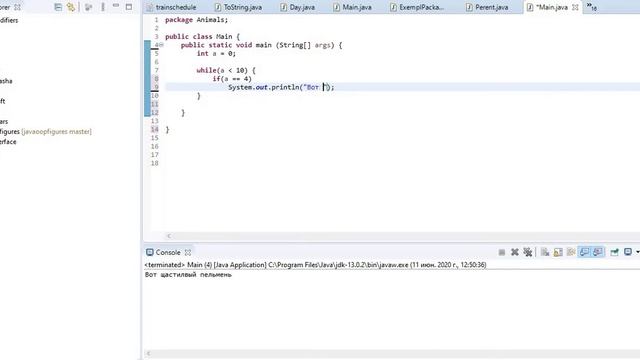Open the Display Selected Console button
This screenshot has height=360, width=640.
[628, 252]
